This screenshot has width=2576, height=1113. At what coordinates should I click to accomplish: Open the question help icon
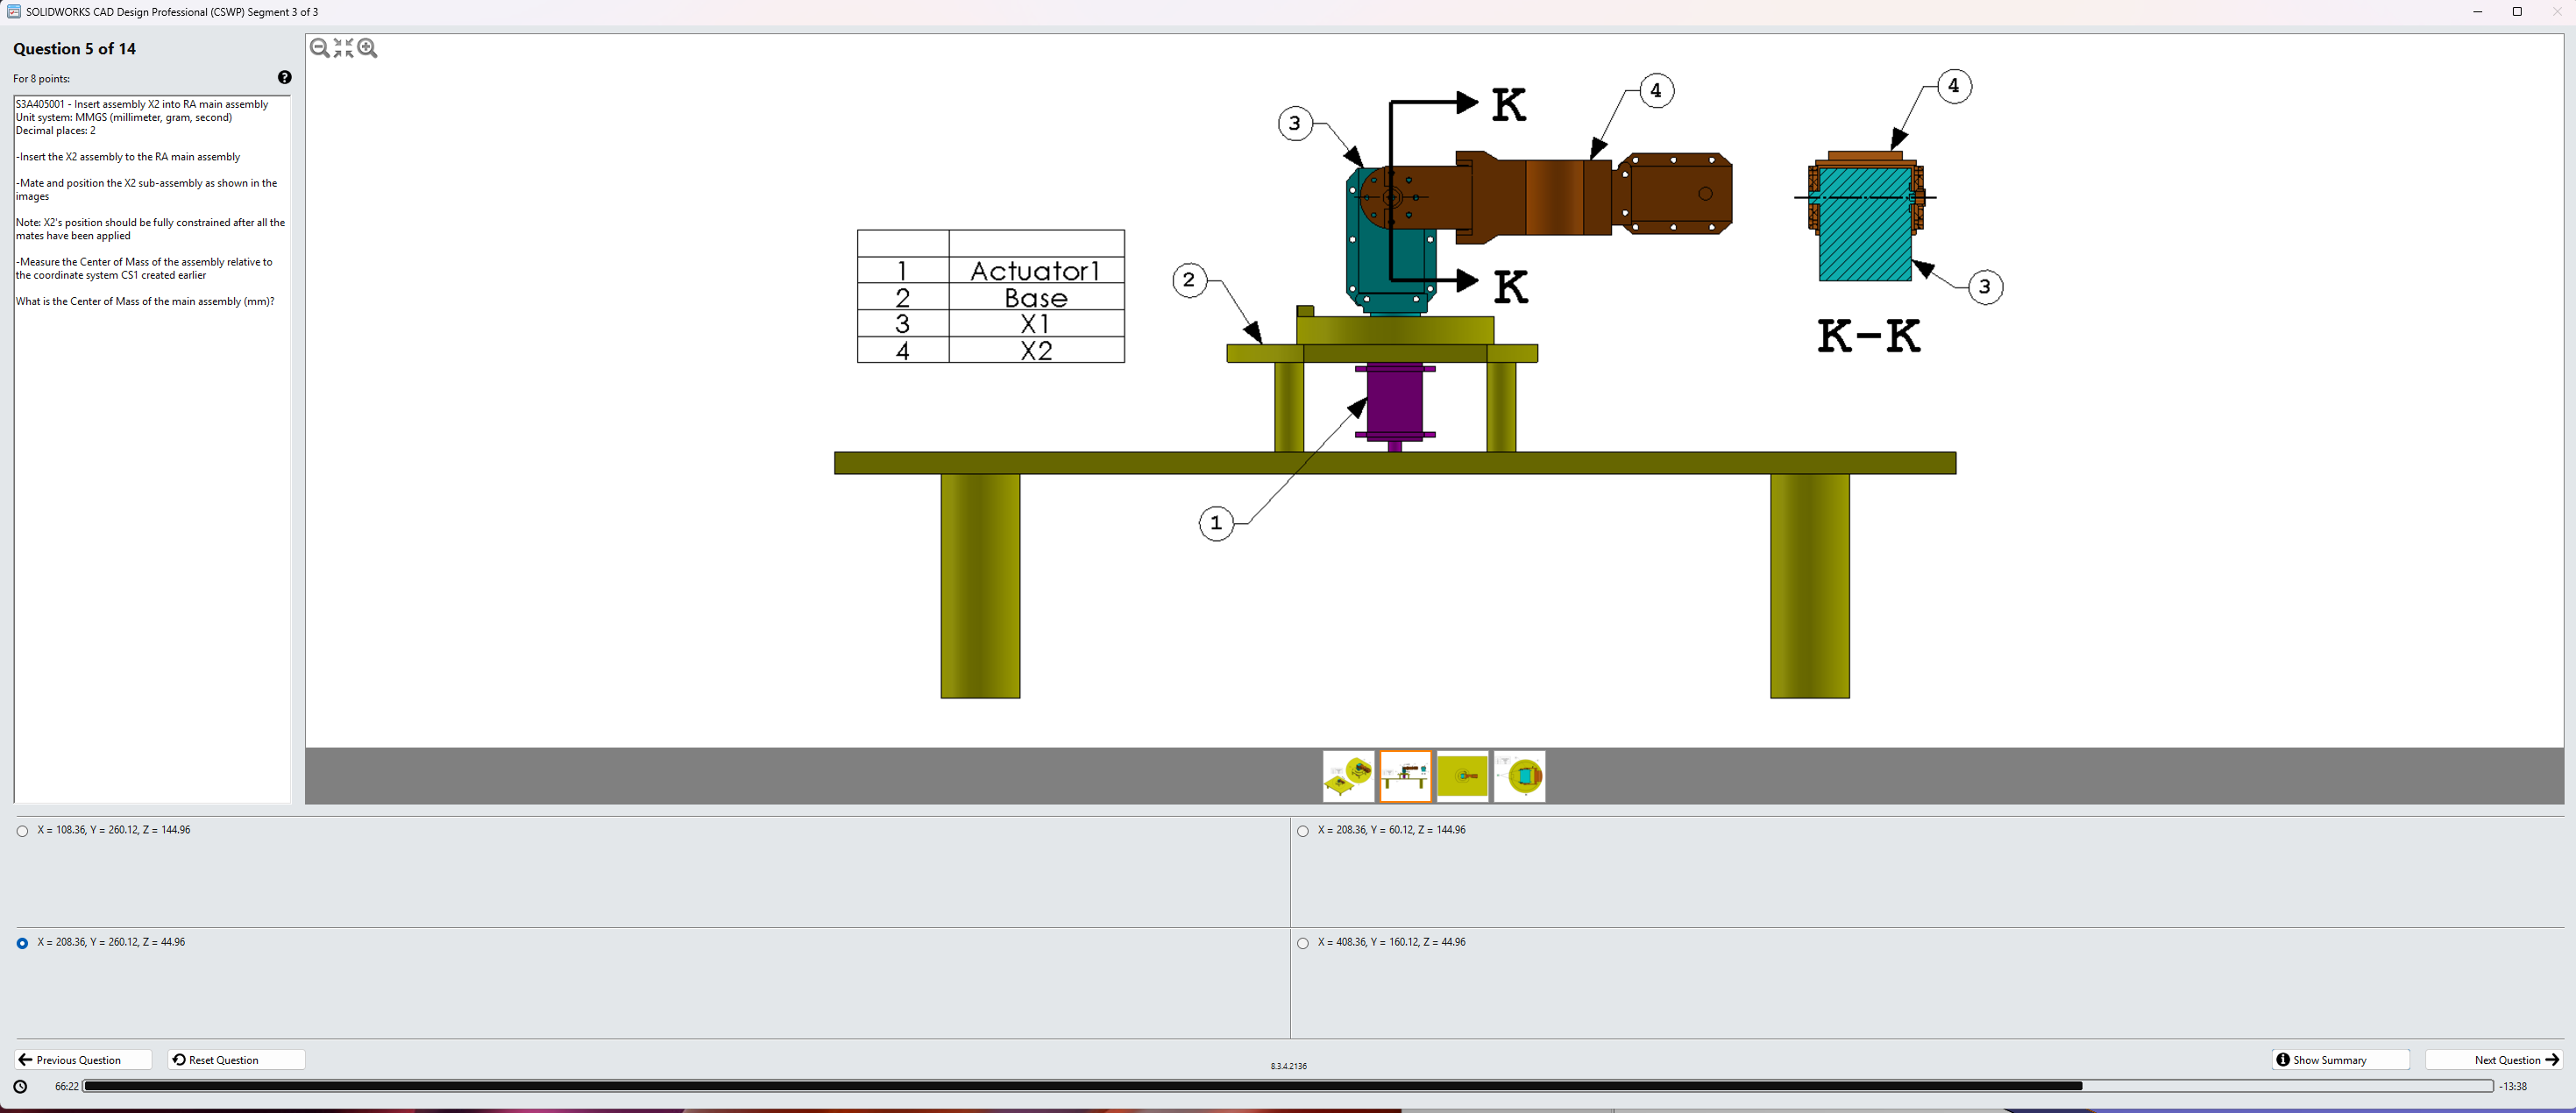[285, 77]
